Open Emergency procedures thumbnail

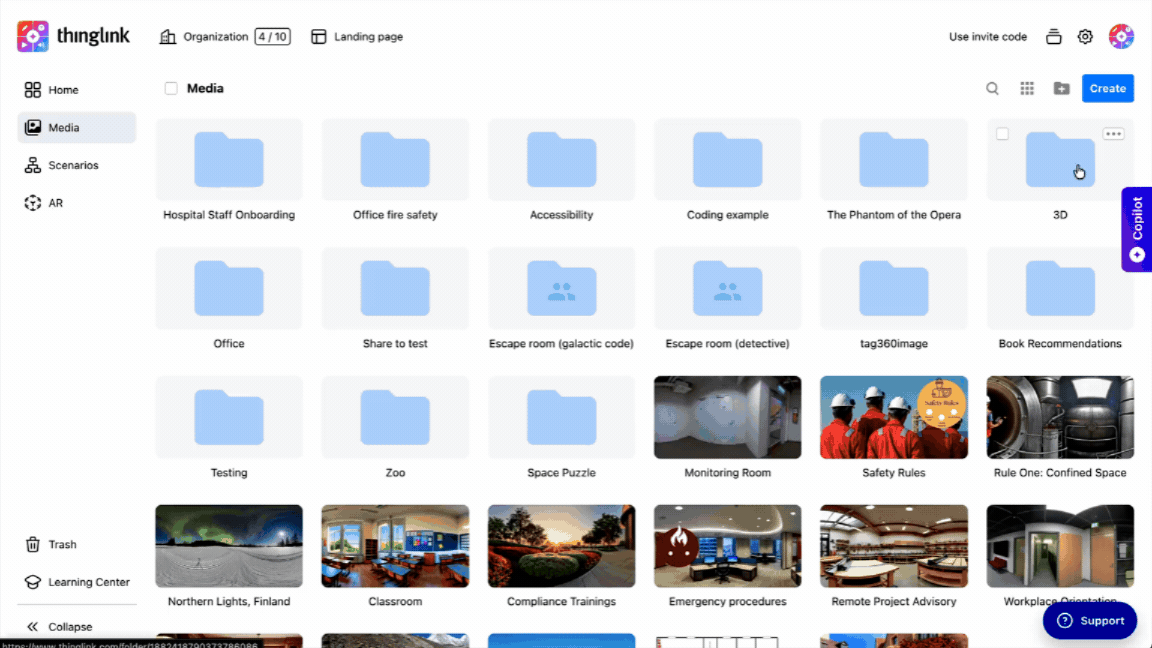point(727,546)
